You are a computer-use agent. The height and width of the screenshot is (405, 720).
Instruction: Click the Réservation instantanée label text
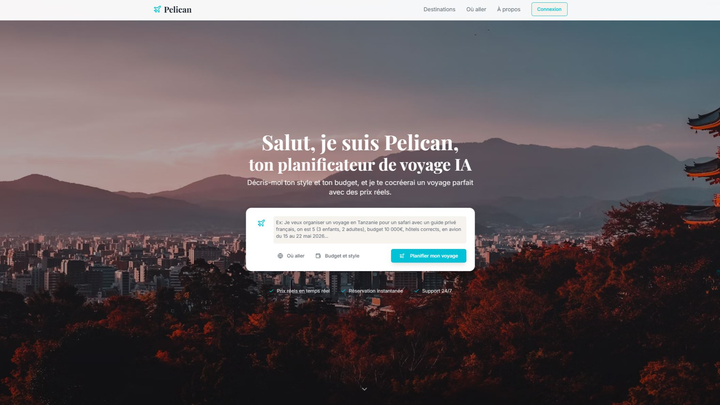click(x=376, y=291)
